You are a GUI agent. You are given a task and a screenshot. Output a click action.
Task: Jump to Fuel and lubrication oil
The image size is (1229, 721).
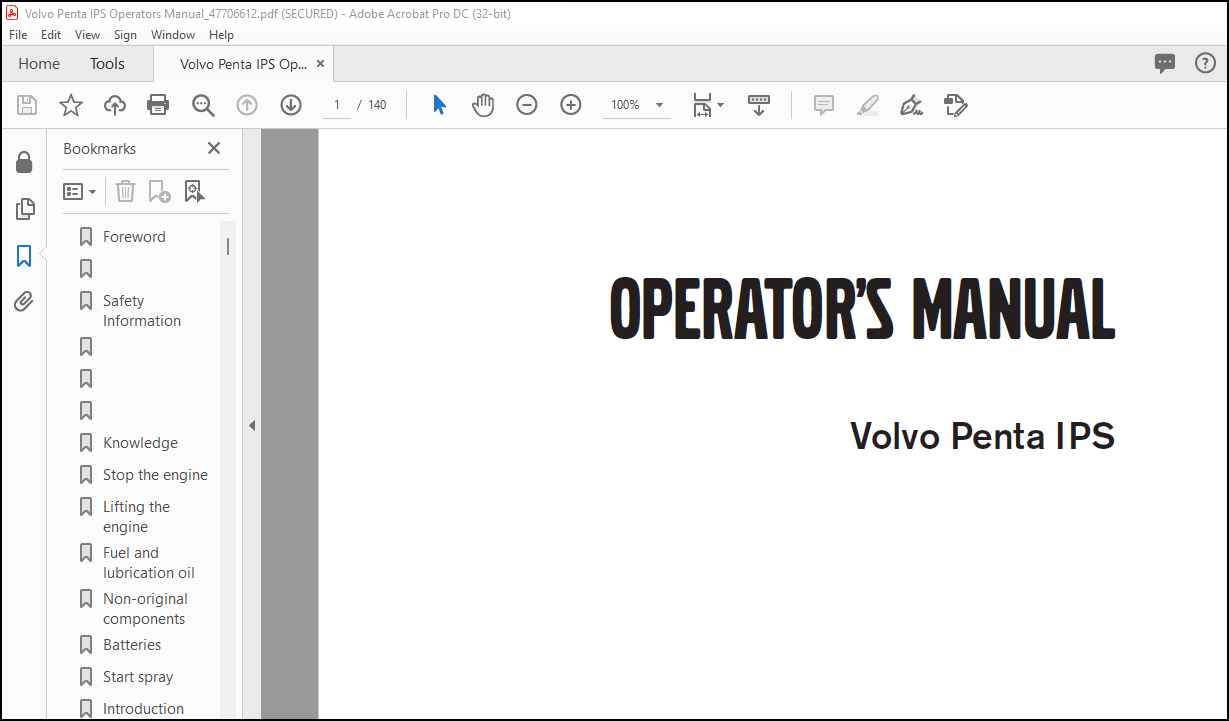click(x=149, y=563)
